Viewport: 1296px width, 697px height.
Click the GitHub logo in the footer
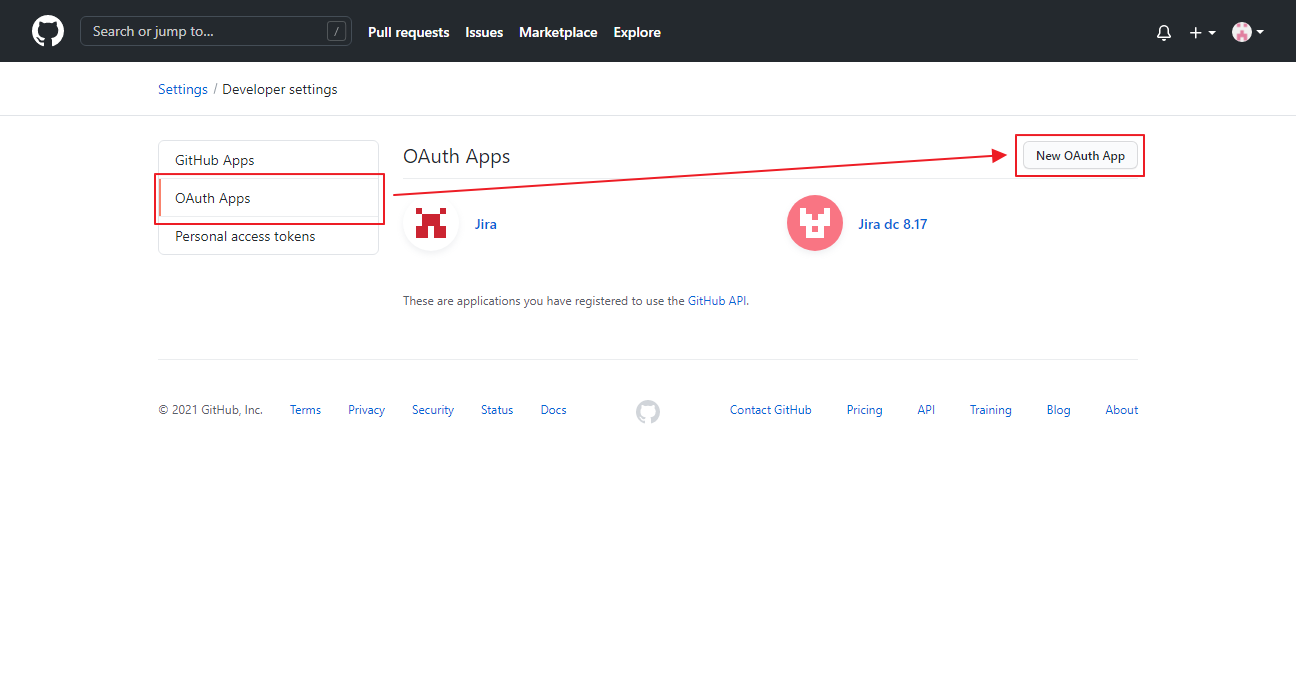pyautogui.click(x=648, y=411)
